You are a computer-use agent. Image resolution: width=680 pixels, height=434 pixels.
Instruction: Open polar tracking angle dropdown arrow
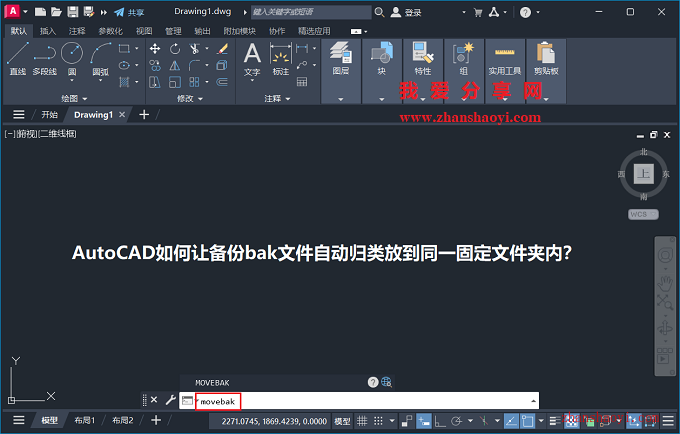470,421
